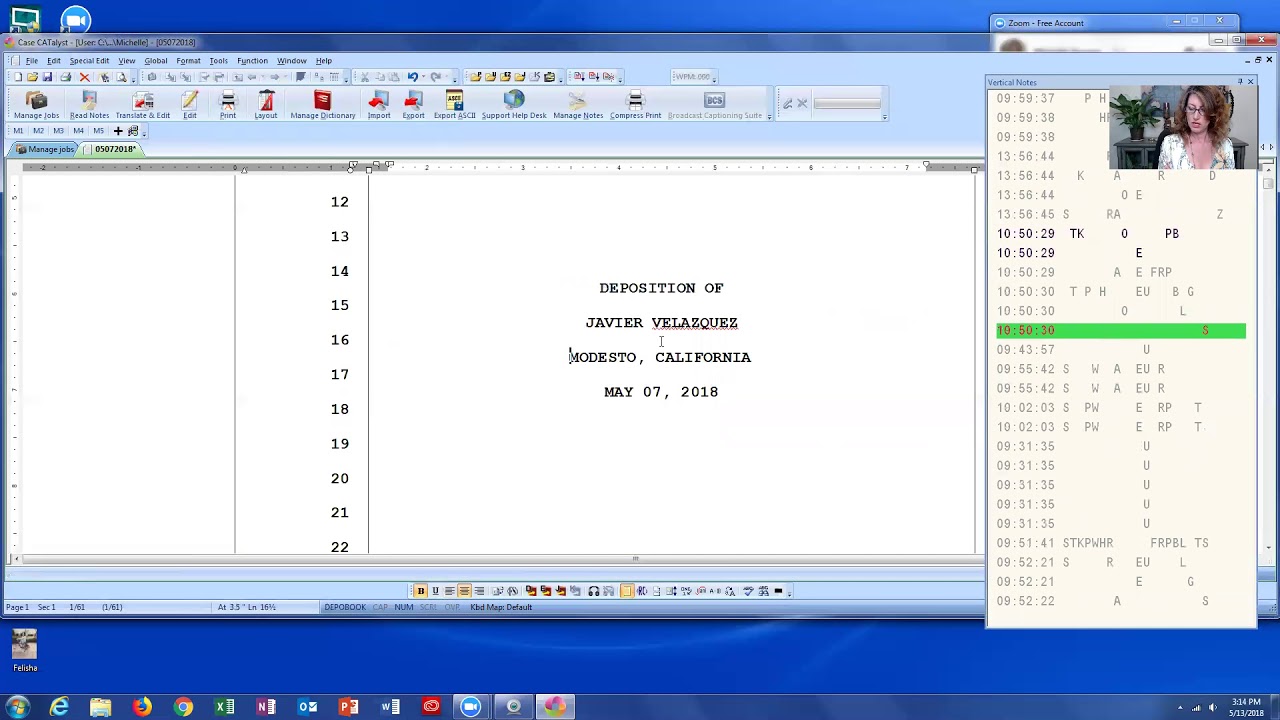The image size is (1280, 720).
Task: Toggle center paragraph alignment
Action: pos(464,590)
